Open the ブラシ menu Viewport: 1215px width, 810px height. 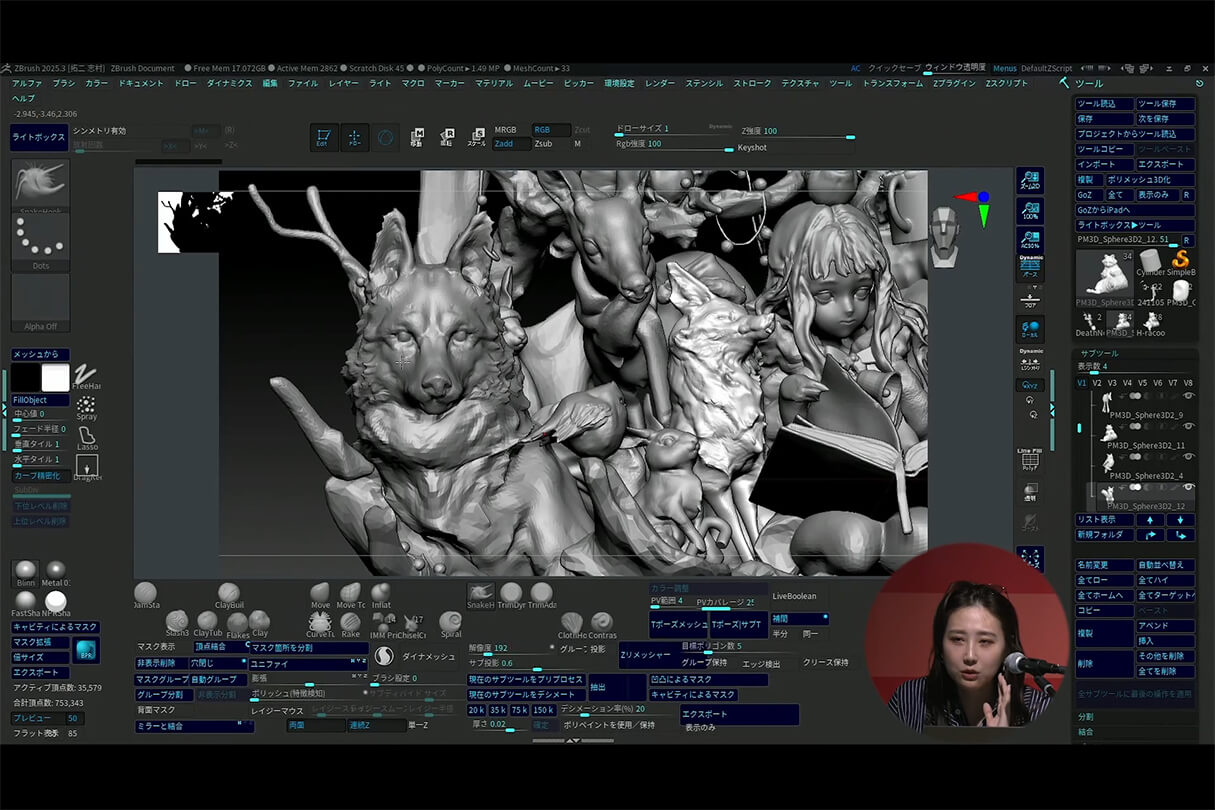click(64, 83)
